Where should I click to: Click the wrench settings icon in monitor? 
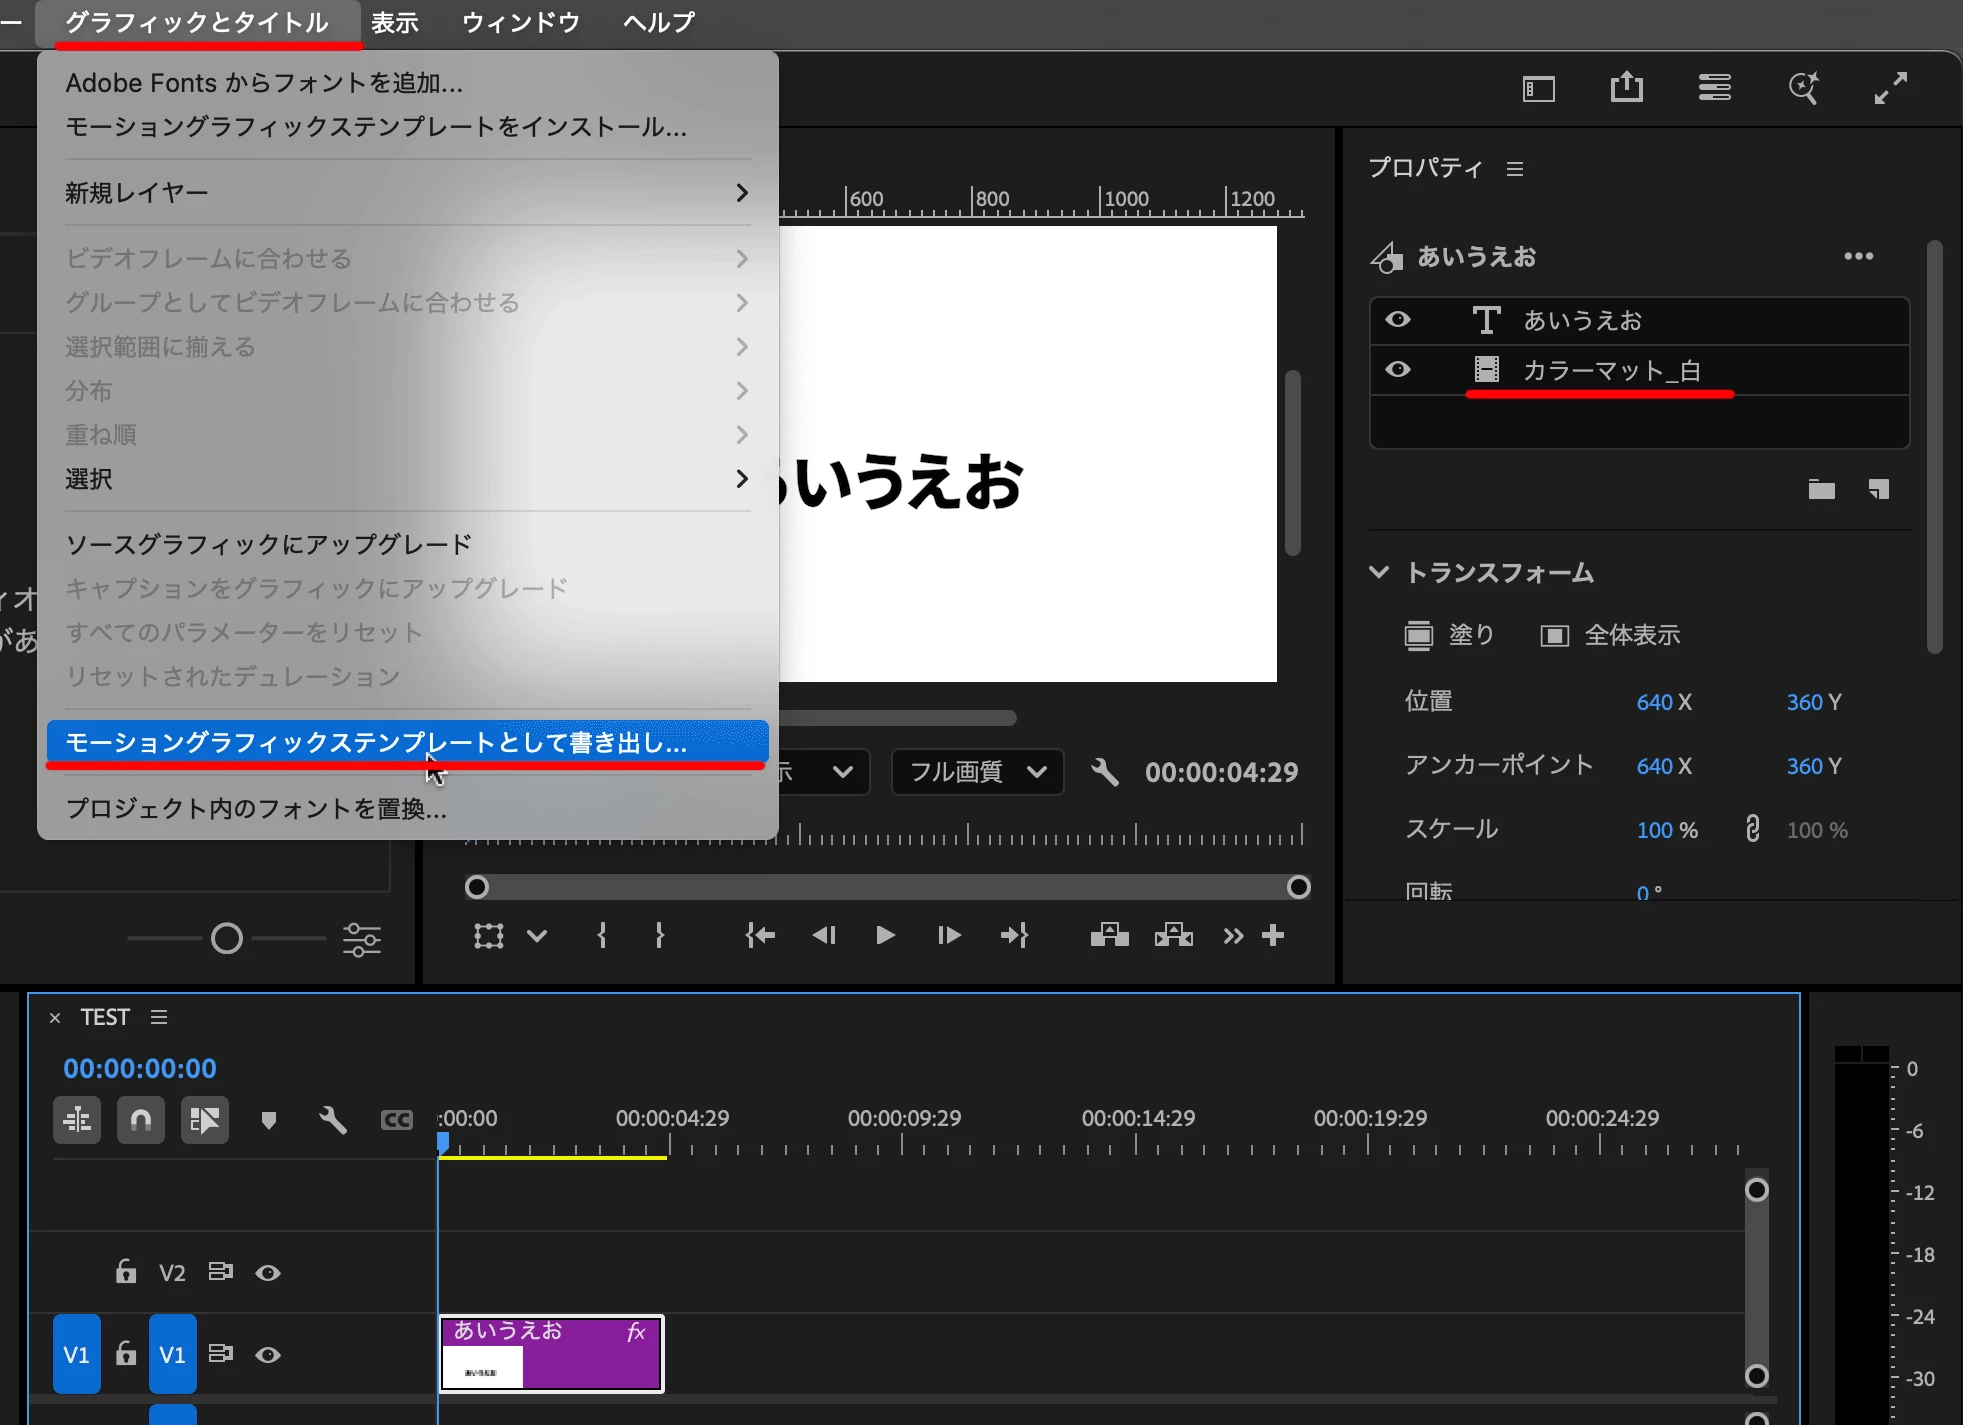[x=1104, y=771]
